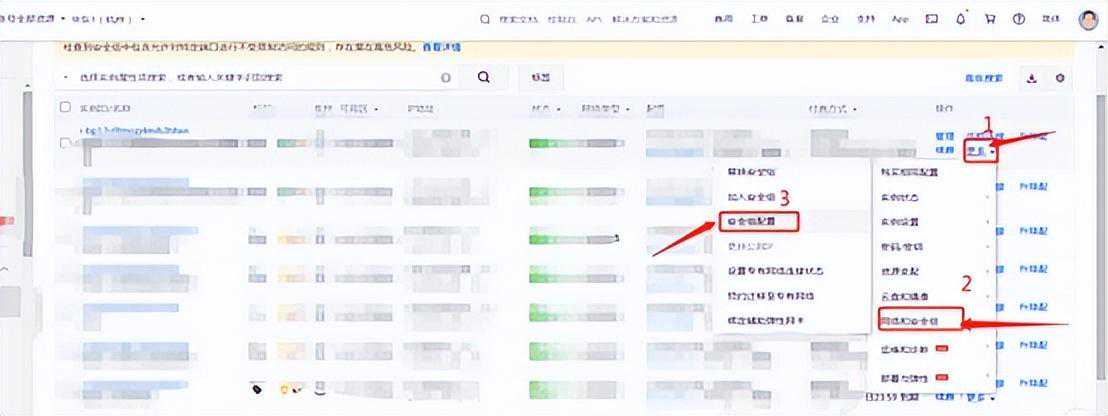
Task: Tick the select-all checkbox in table header
Action: coord(66,107)
